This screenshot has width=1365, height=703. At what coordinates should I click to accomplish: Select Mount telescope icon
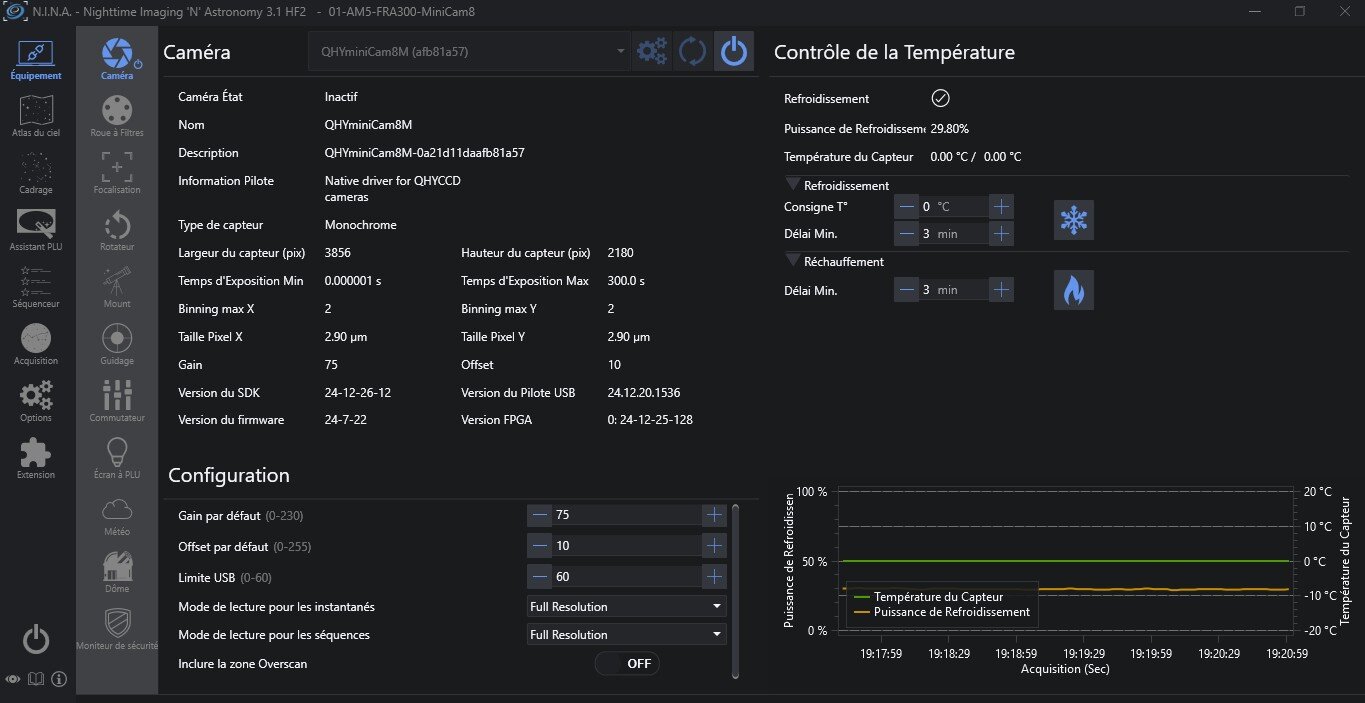coord(117,288)
